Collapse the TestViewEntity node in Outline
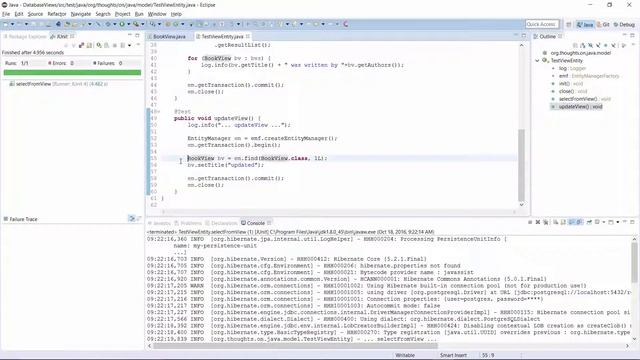 (537, 60)
